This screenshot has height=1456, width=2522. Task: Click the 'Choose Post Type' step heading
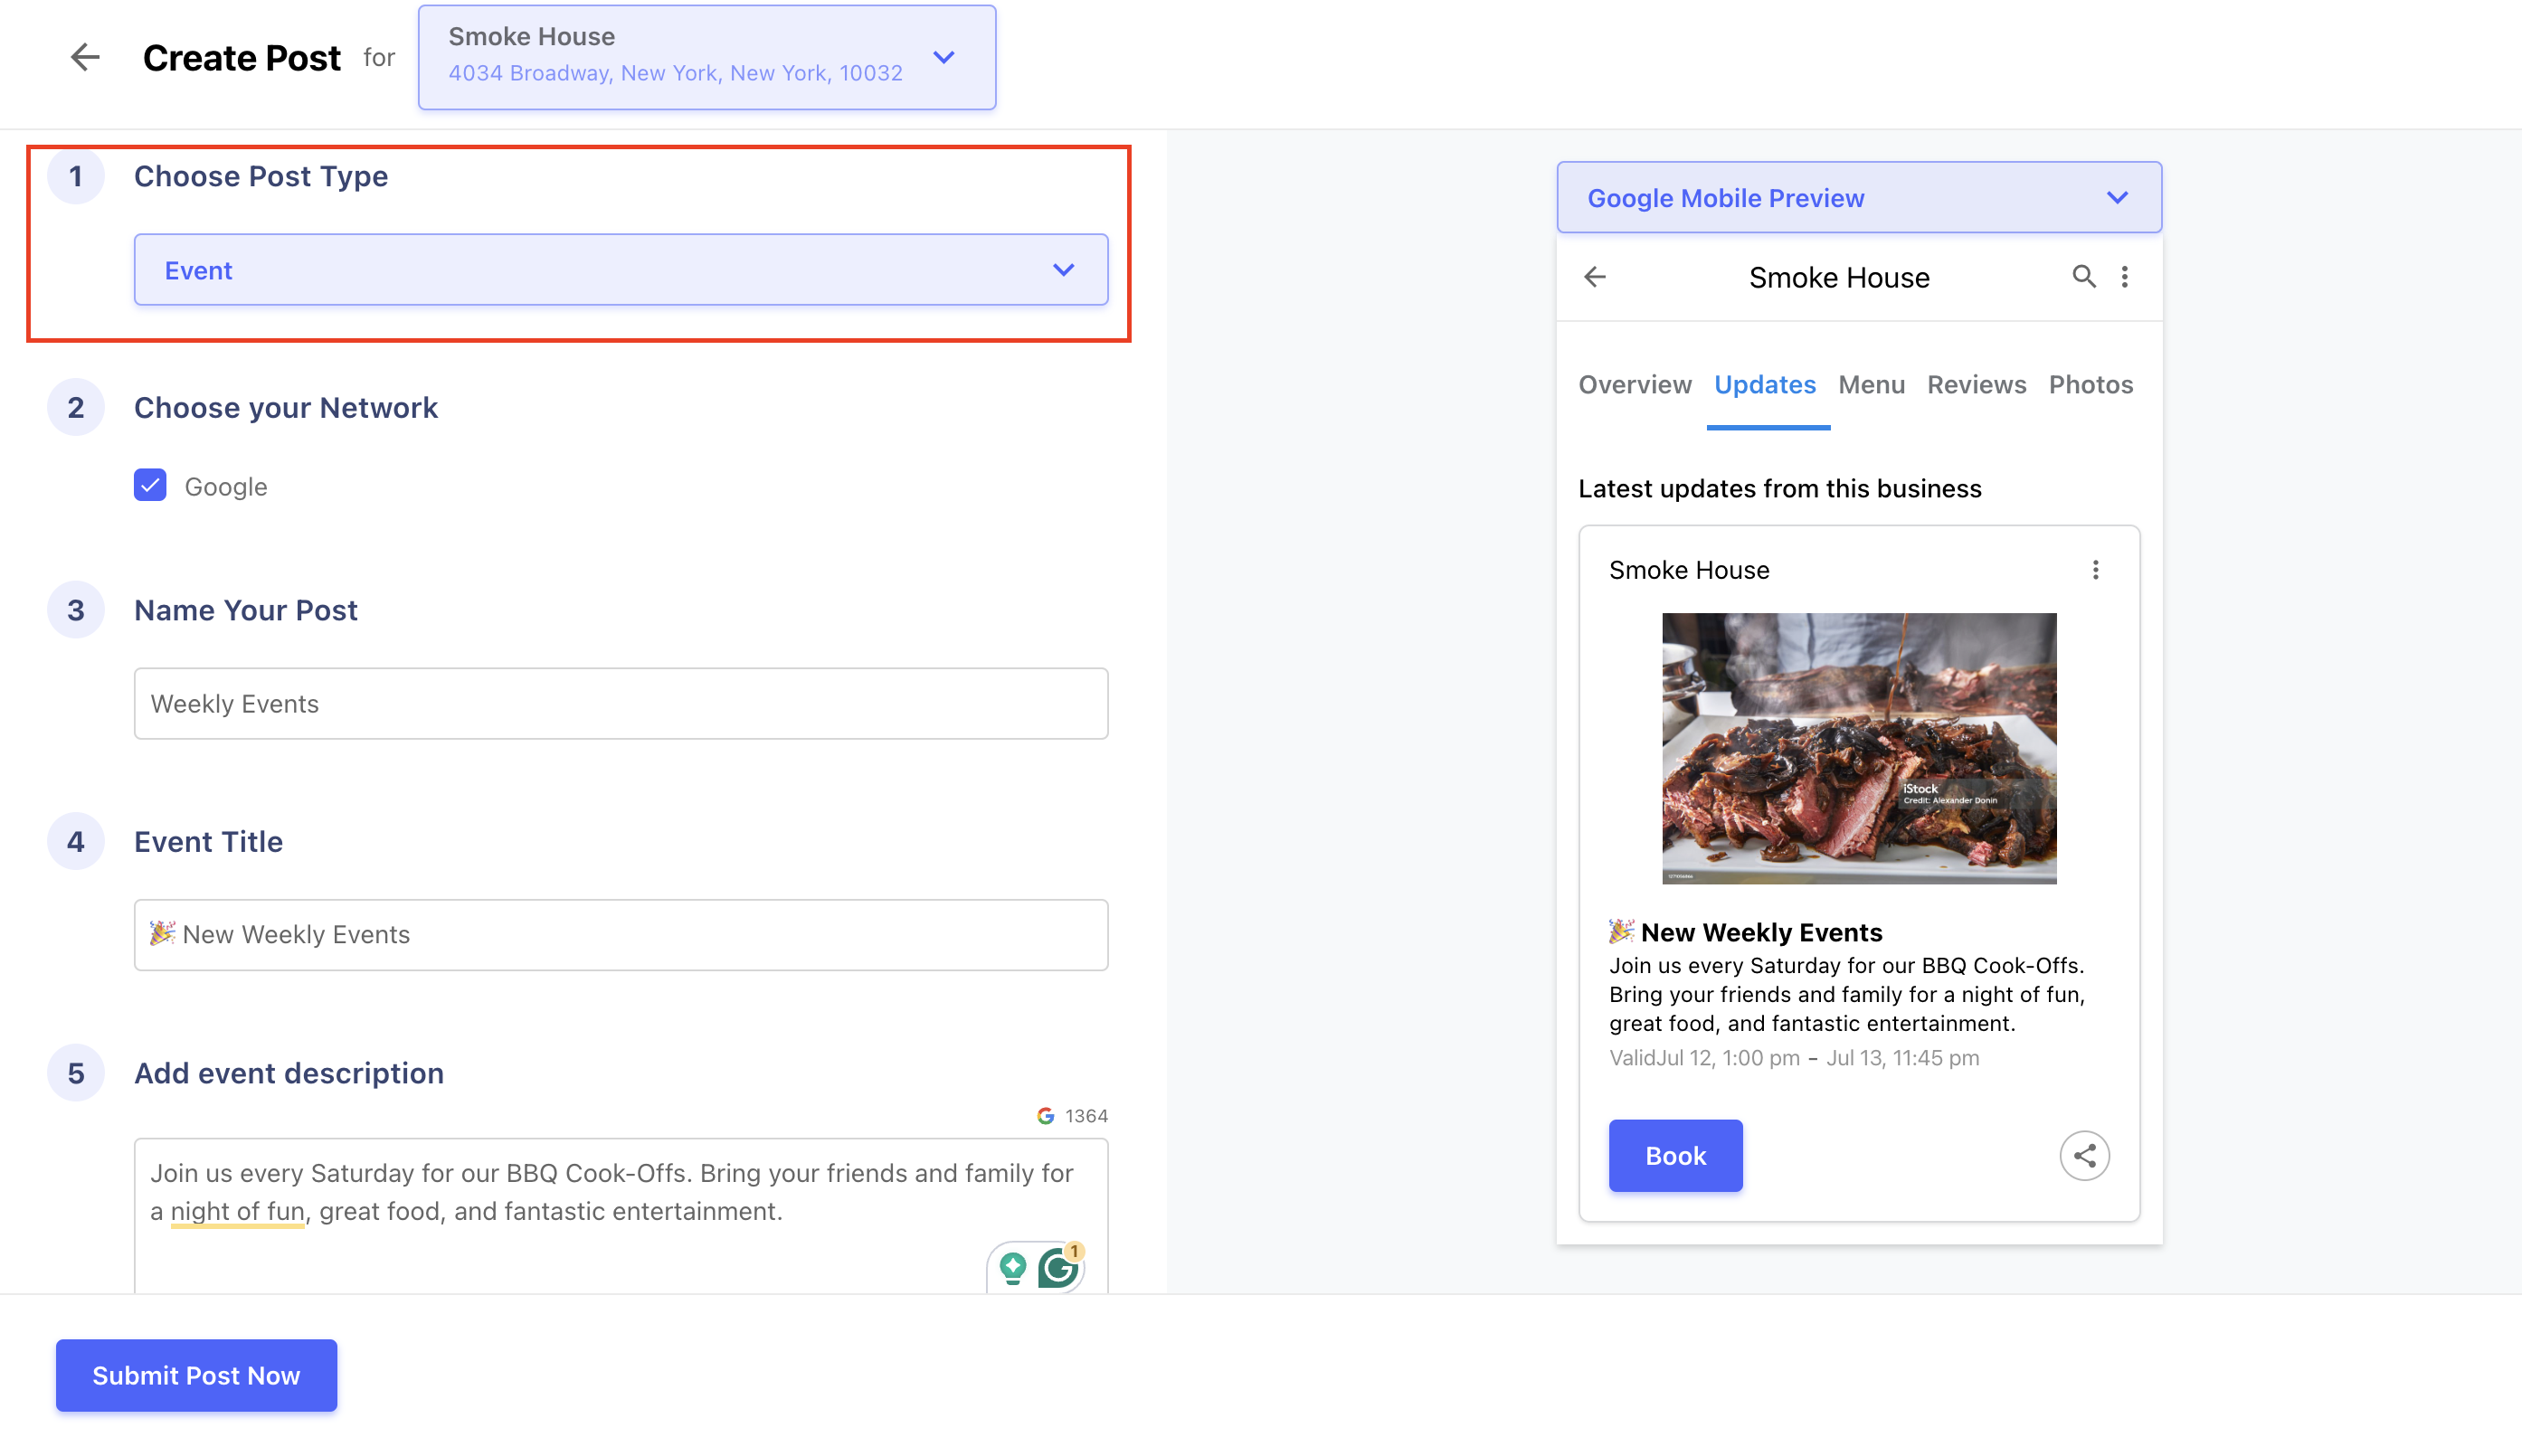pos(261,176)
